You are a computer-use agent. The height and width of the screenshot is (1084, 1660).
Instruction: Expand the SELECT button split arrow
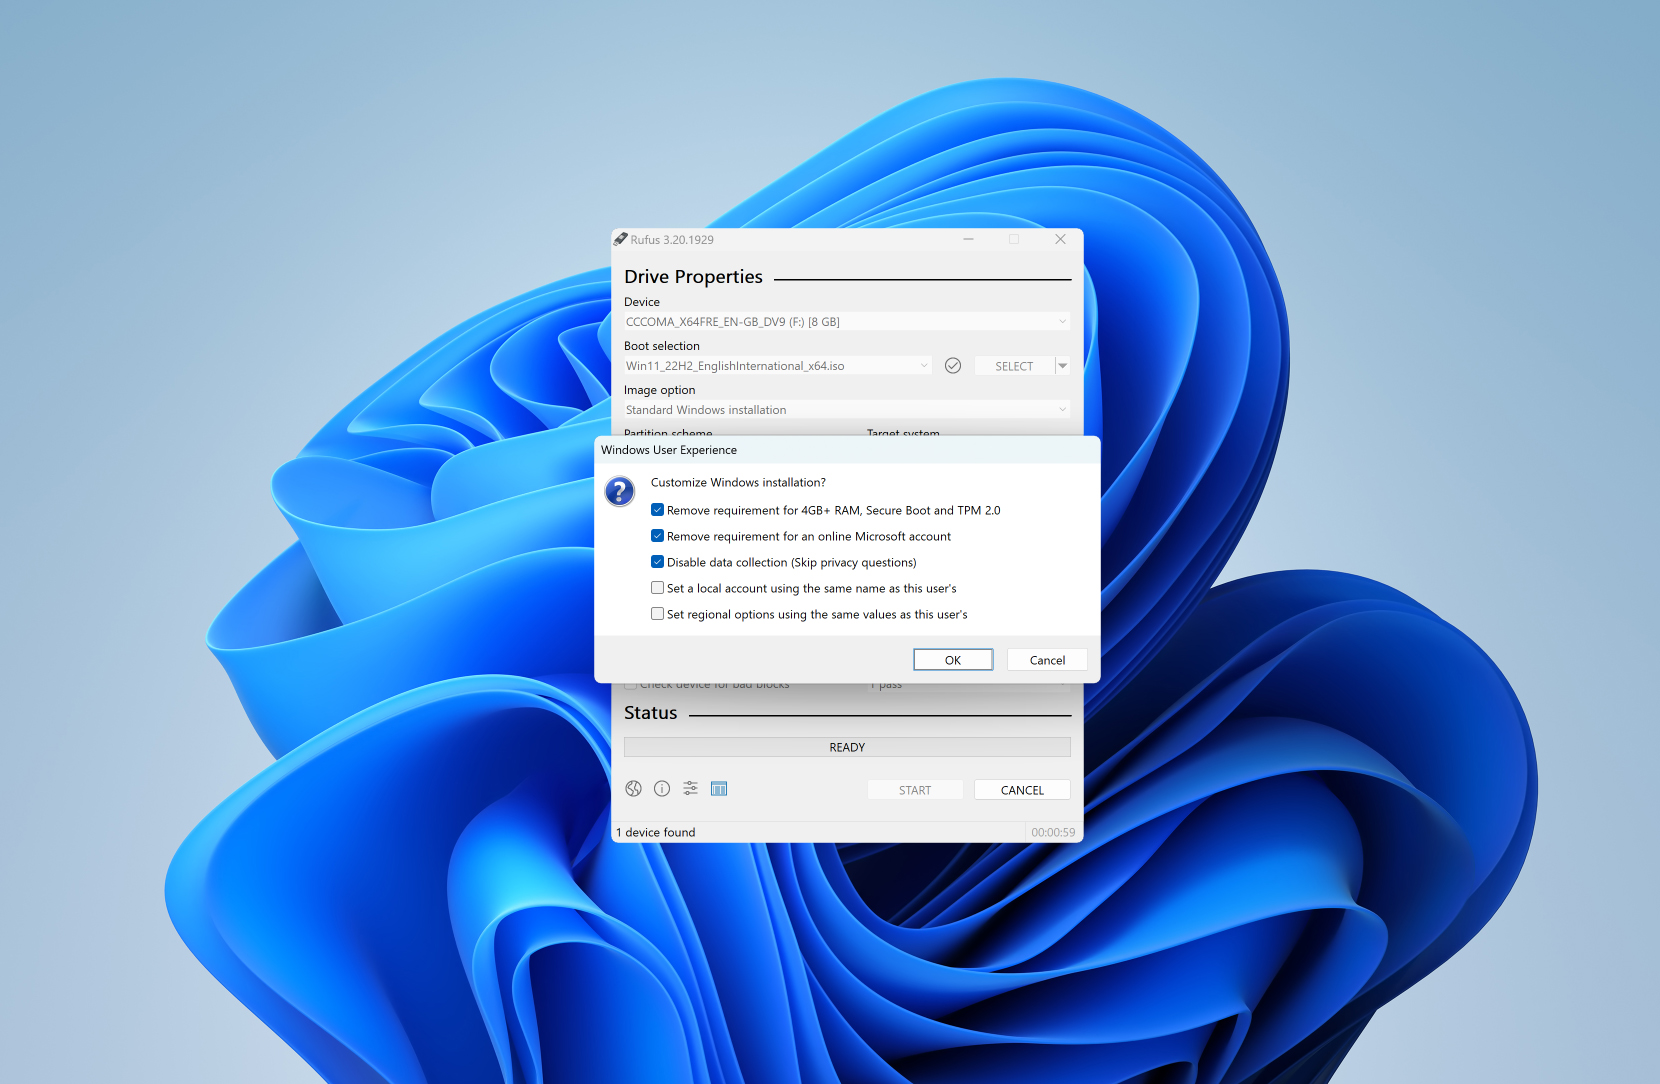pyautogui.click(x=1063, y=366)
